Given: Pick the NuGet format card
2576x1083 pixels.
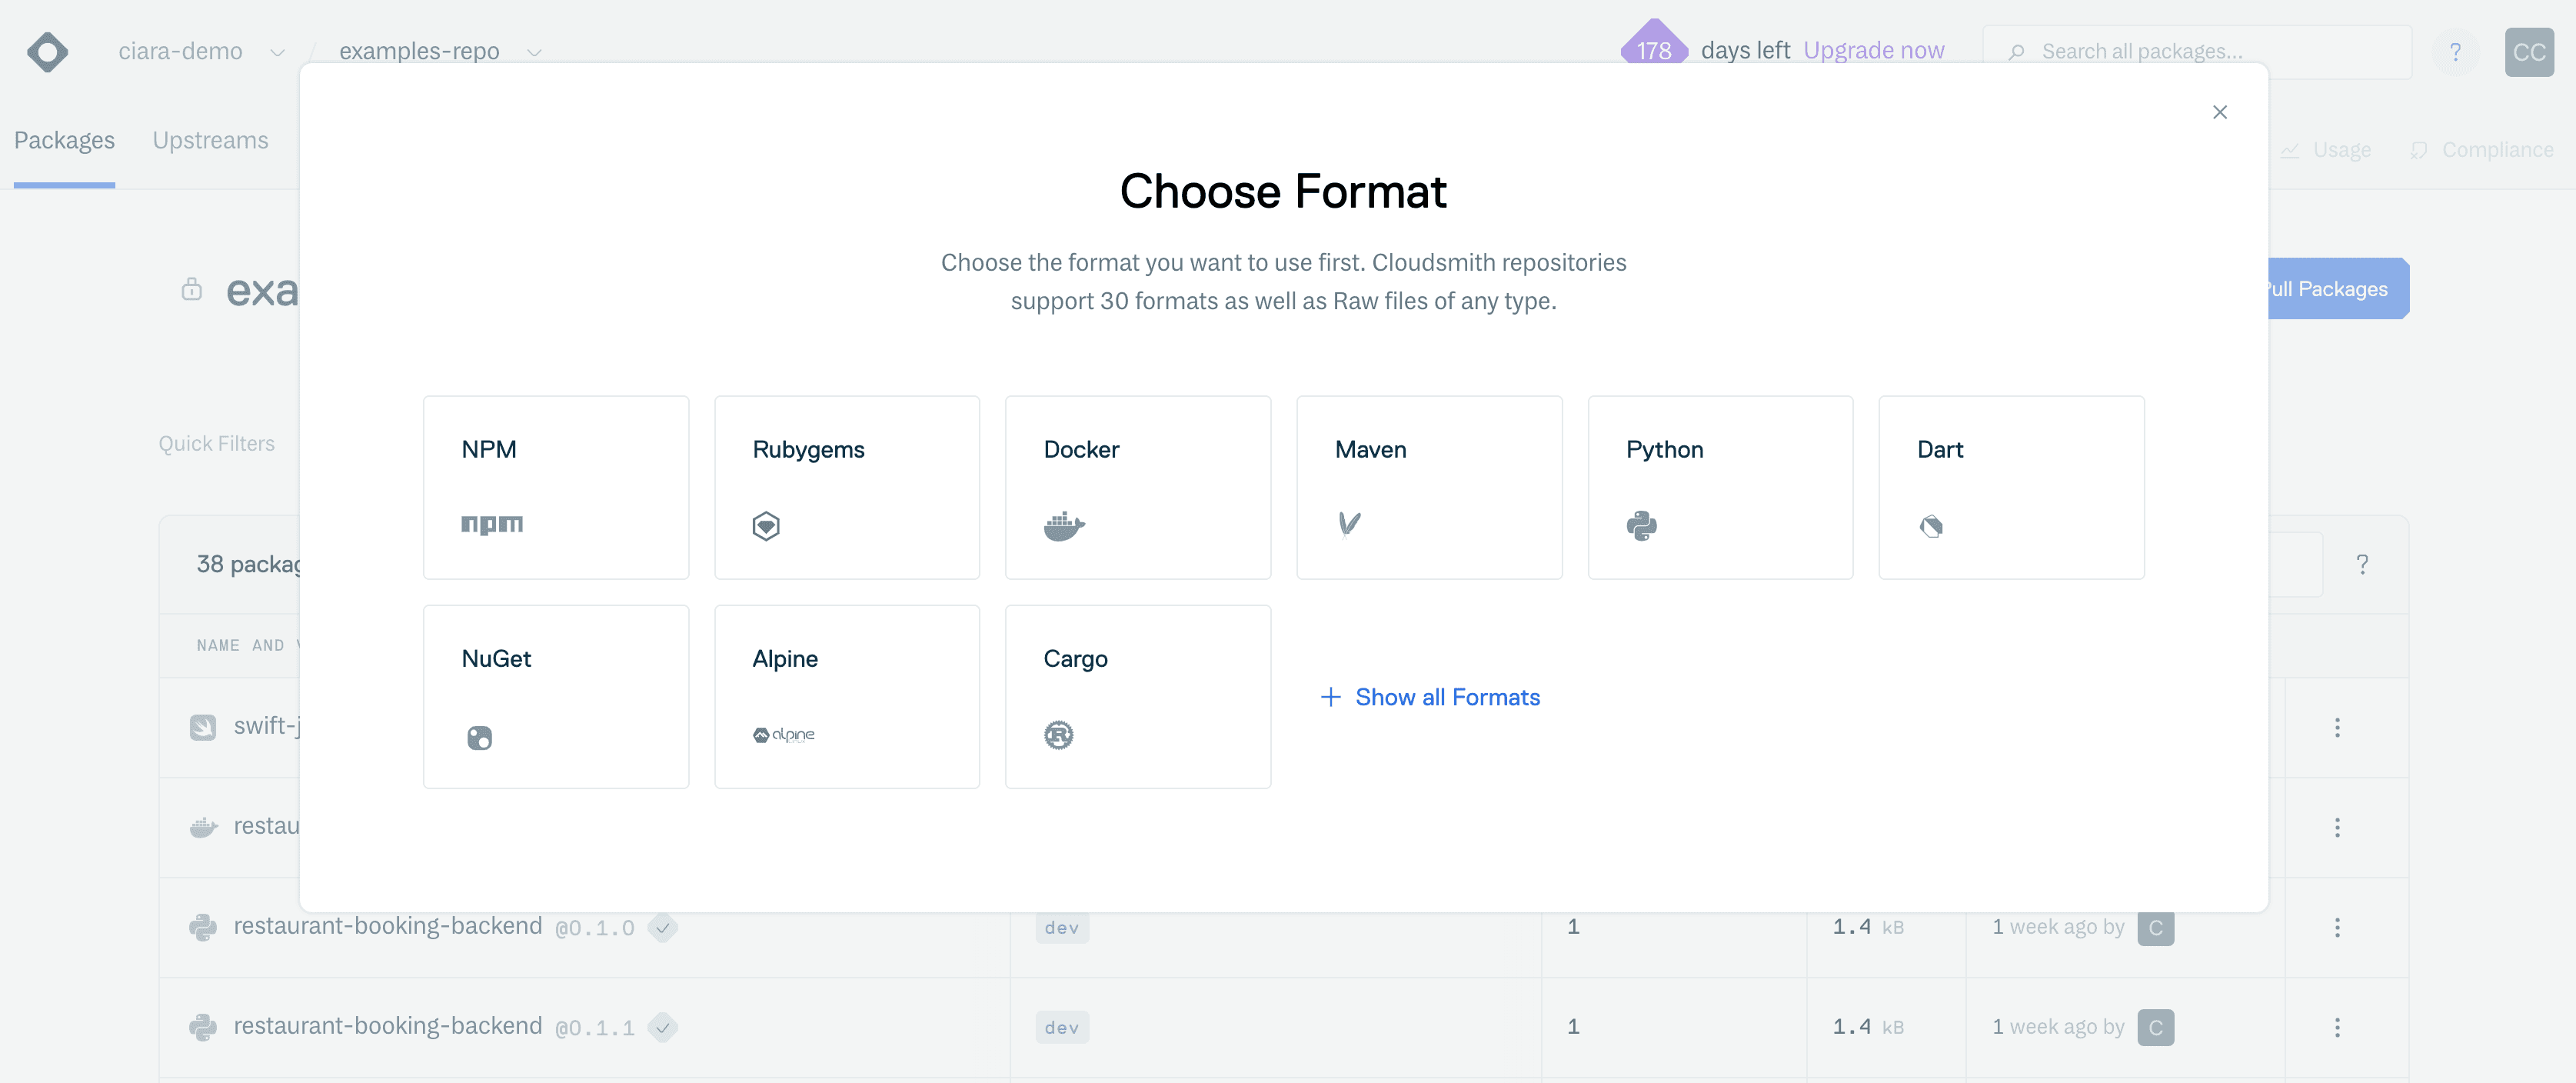Looking at the screenshot, I should click(555, 696).
